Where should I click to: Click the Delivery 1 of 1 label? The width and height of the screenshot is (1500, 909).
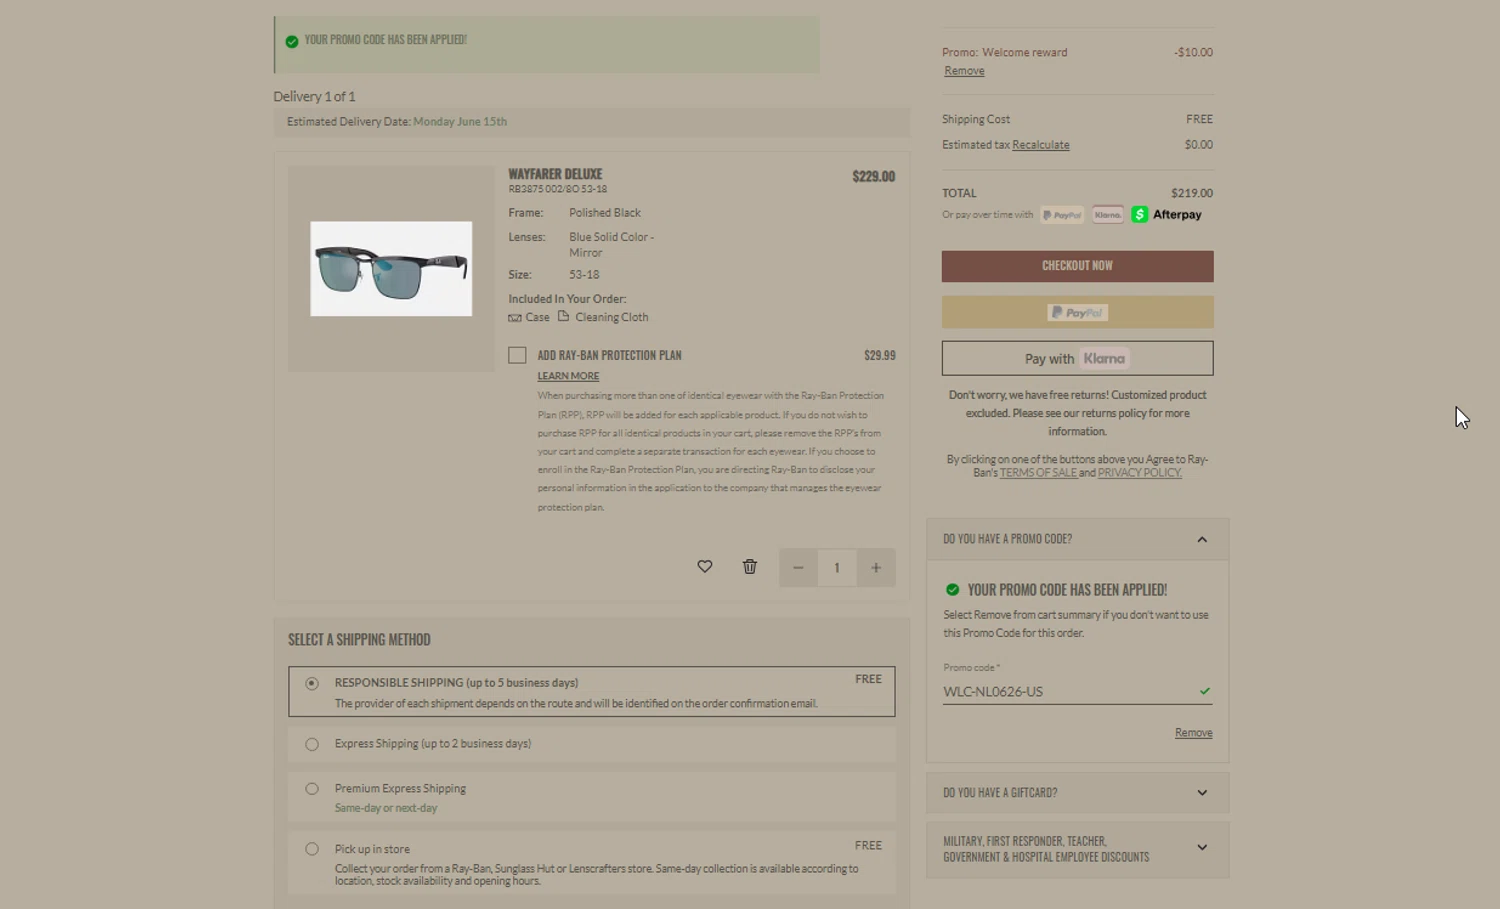point(314,96)
